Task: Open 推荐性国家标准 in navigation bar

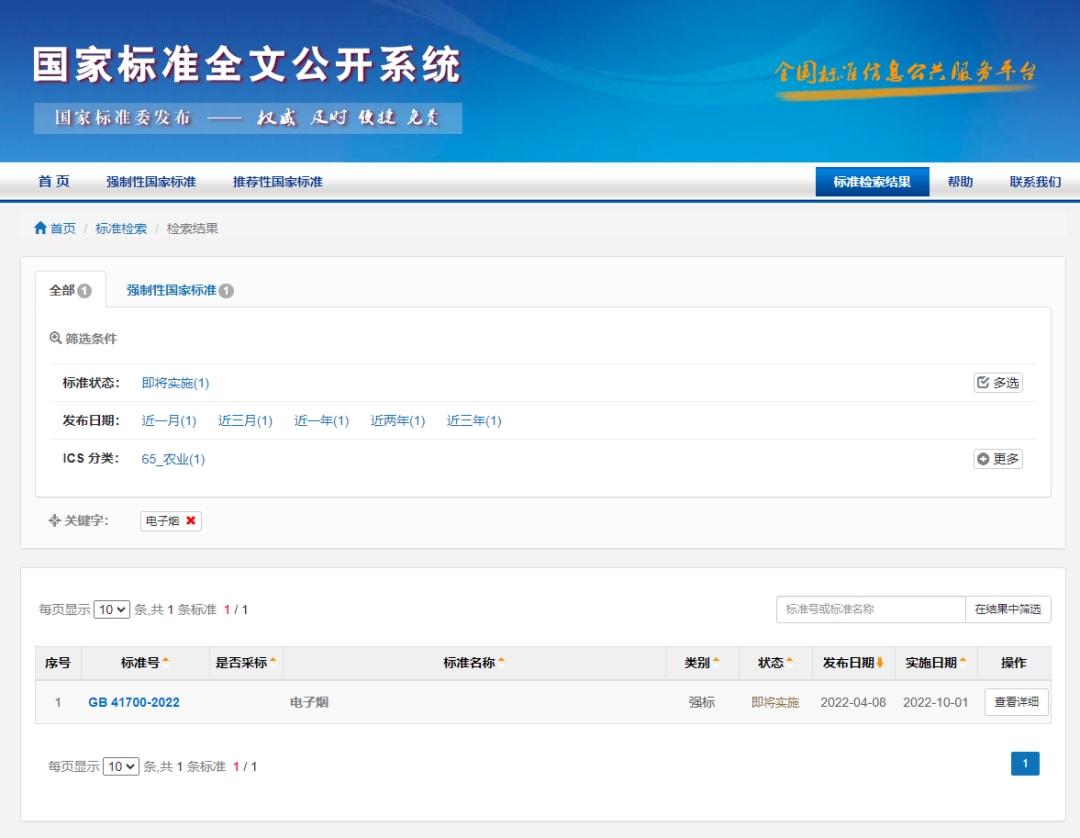Action: [x=277, y=182]
